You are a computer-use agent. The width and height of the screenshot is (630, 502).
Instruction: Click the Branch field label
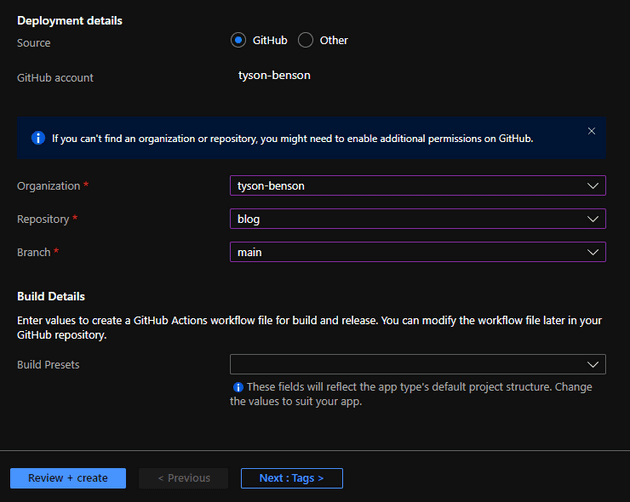(x=34, y=252)
